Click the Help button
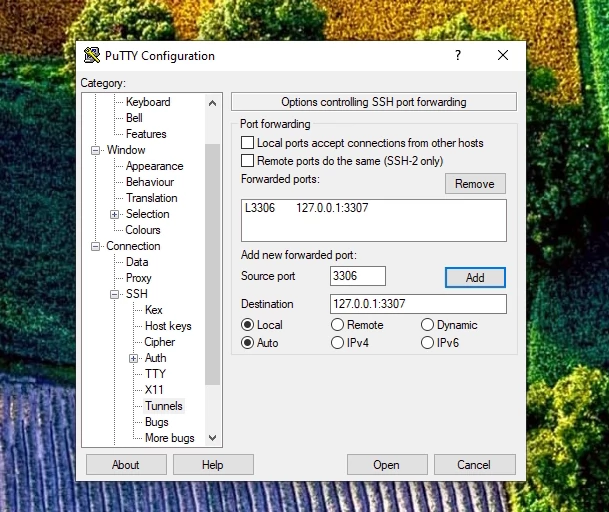 (x=213, y=465)
